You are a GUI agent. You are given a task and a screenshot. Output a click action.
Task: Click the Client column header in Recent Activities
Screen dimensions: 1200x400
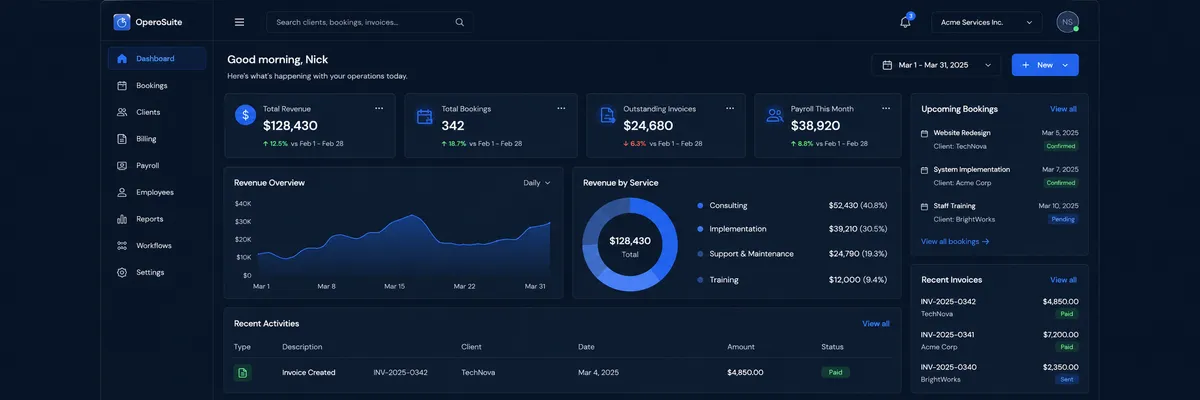(472, 347)
